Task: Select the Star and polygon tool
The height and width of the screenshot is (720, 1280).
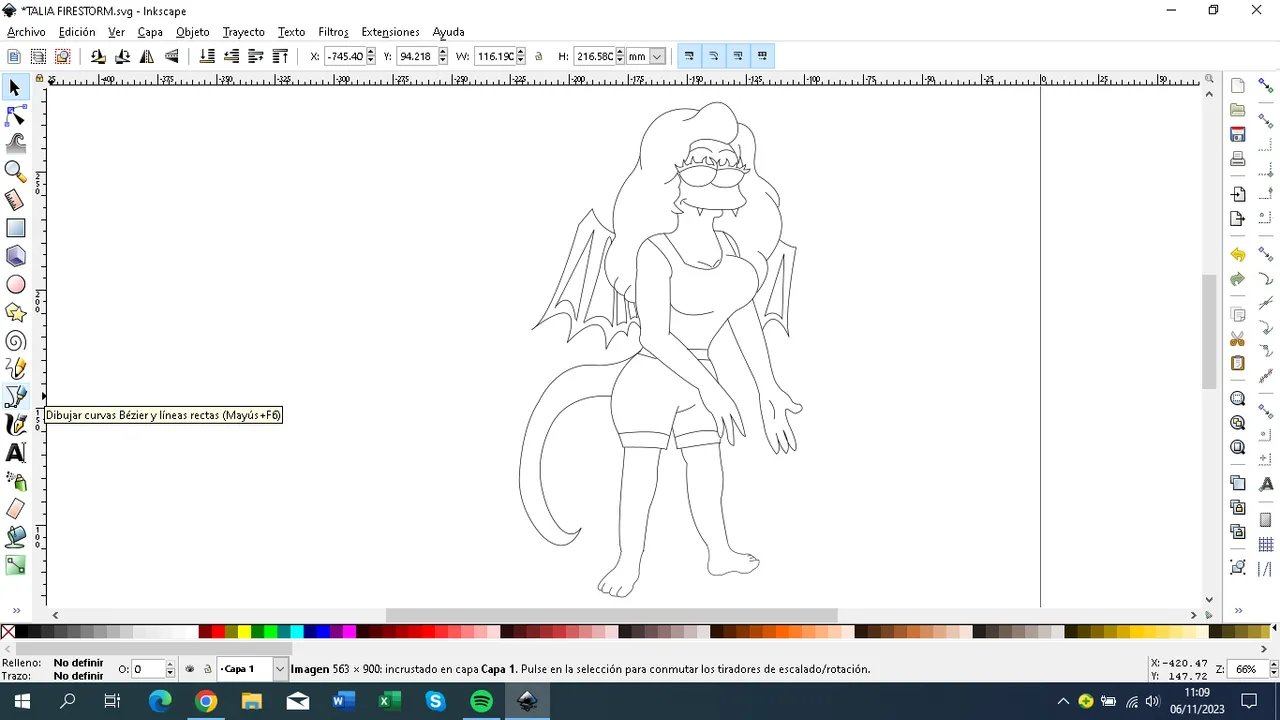Action: coord(15,313)
